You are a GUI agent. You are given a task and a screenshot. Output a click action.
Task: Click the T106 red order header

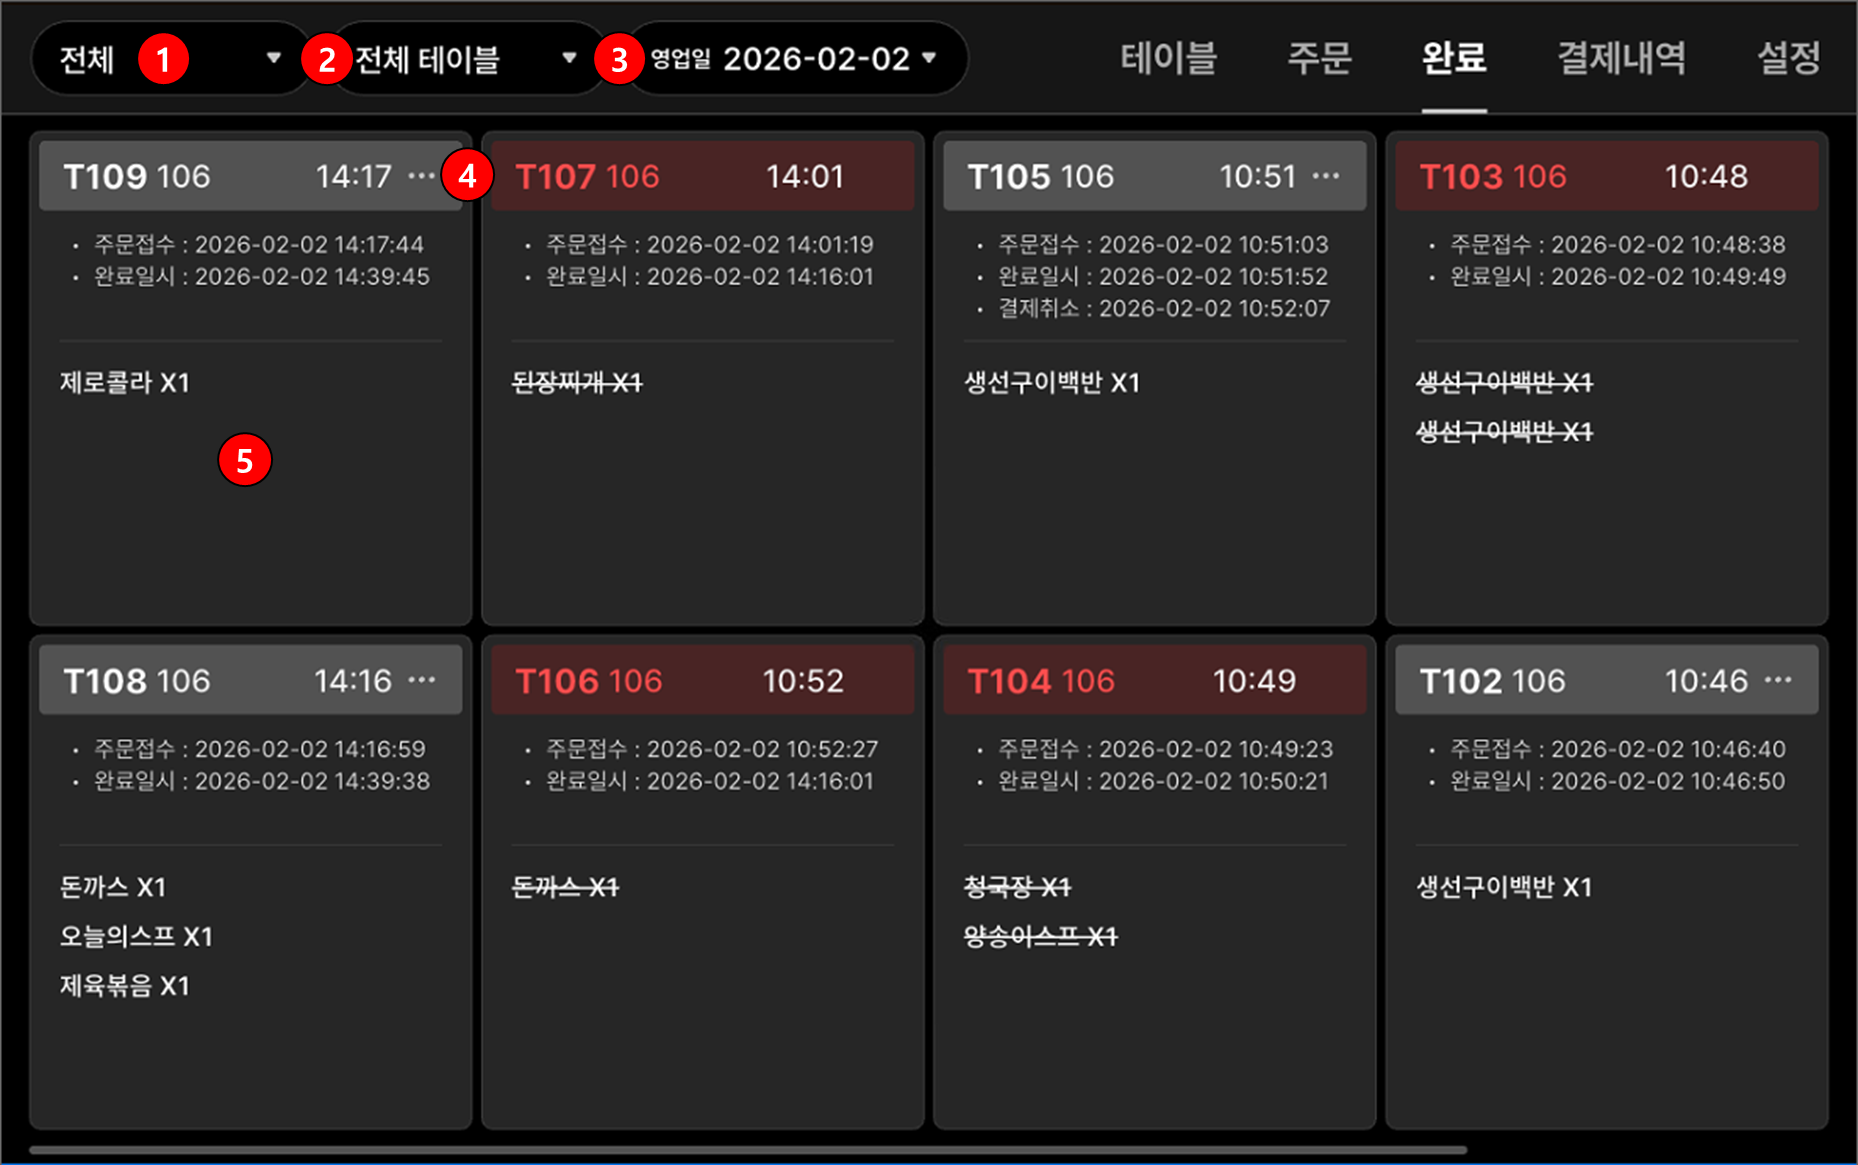coord(702,680)
